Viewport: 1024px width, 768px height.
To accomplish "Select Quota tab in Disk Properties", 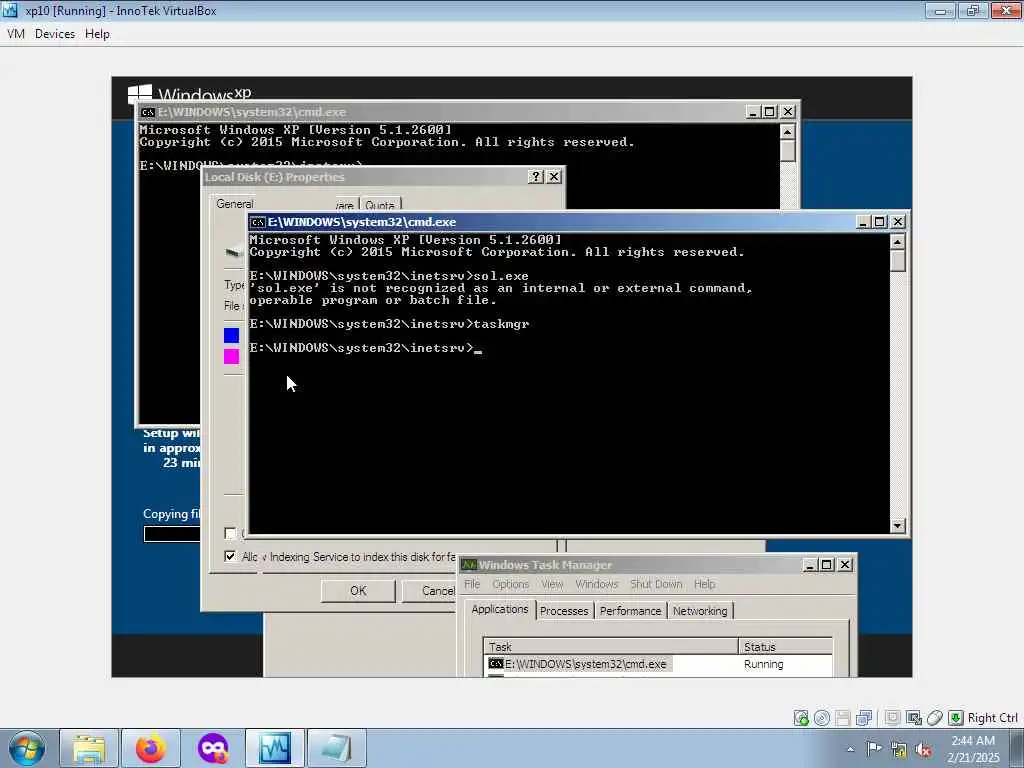I will pyautogui.click(x=379, y=205).
